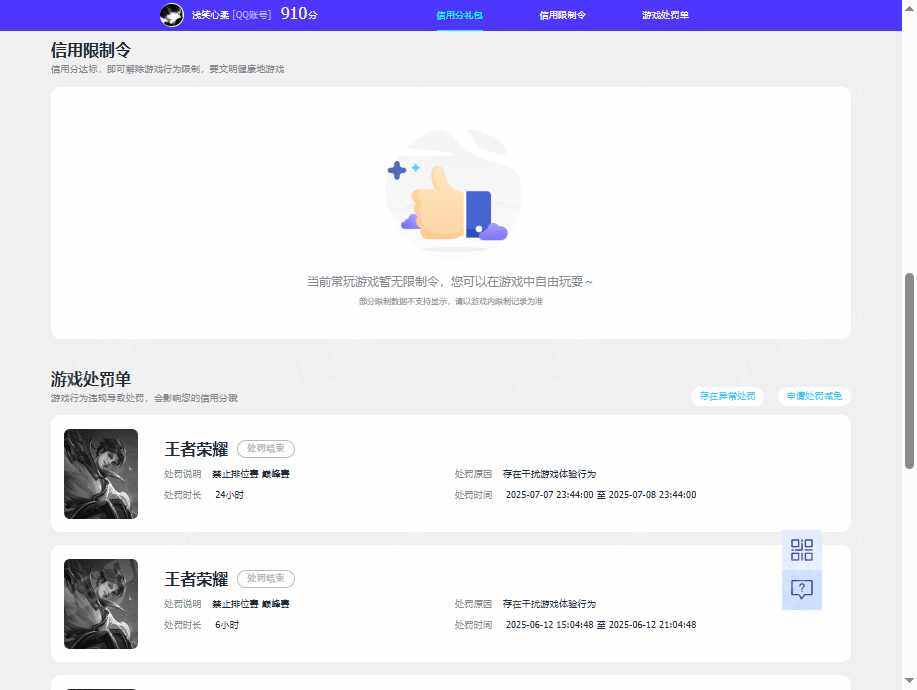Click the 24小时 penalty duration value
The image size is (917, 690).
(x=229, y=495)
